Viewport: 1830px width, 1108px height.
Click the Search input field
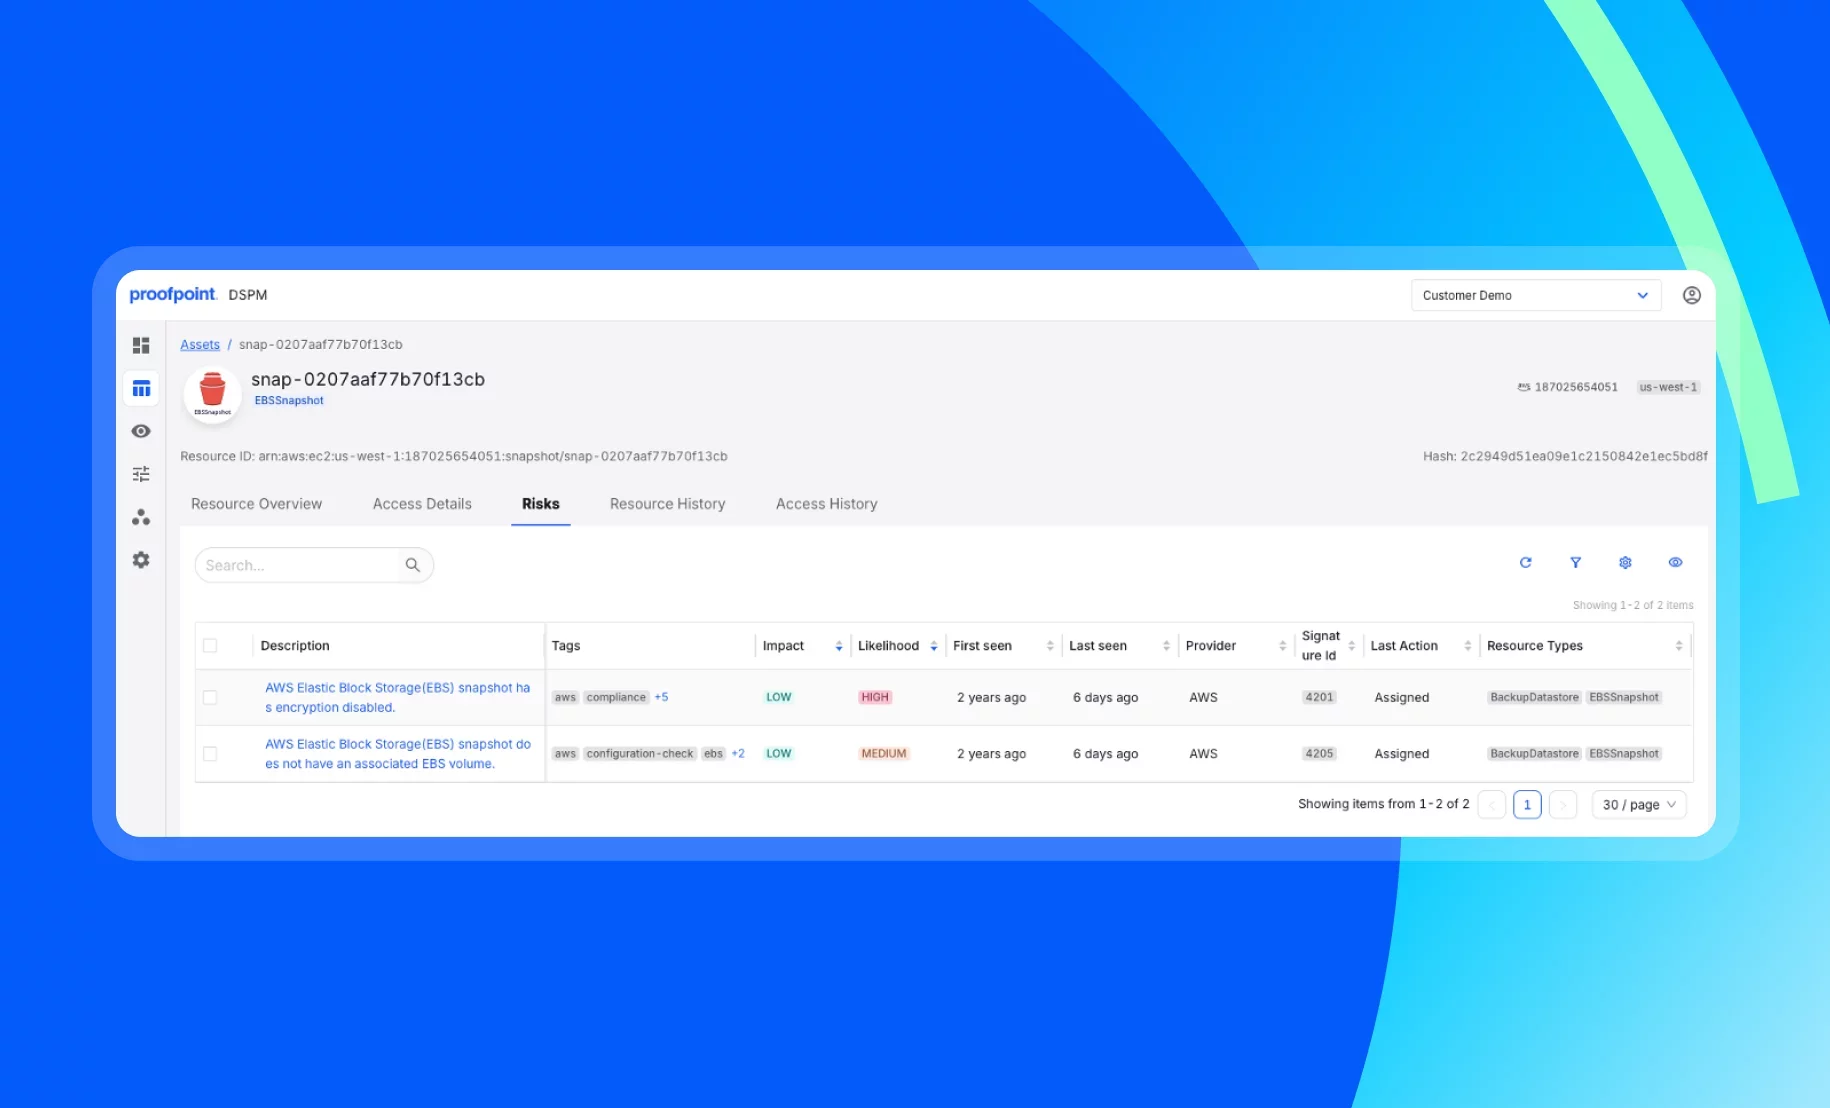pos(298,565)
